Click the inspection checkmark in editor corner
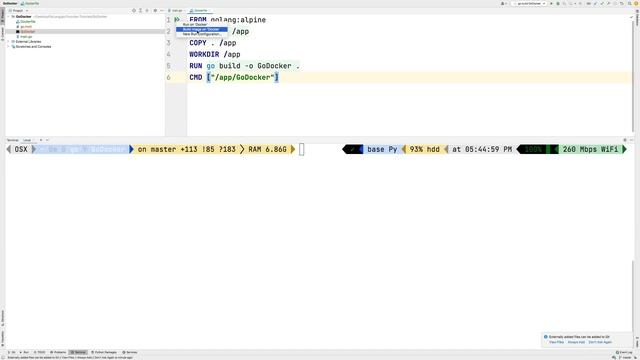Viewport: 640px width, 360px height. point(631,18)
